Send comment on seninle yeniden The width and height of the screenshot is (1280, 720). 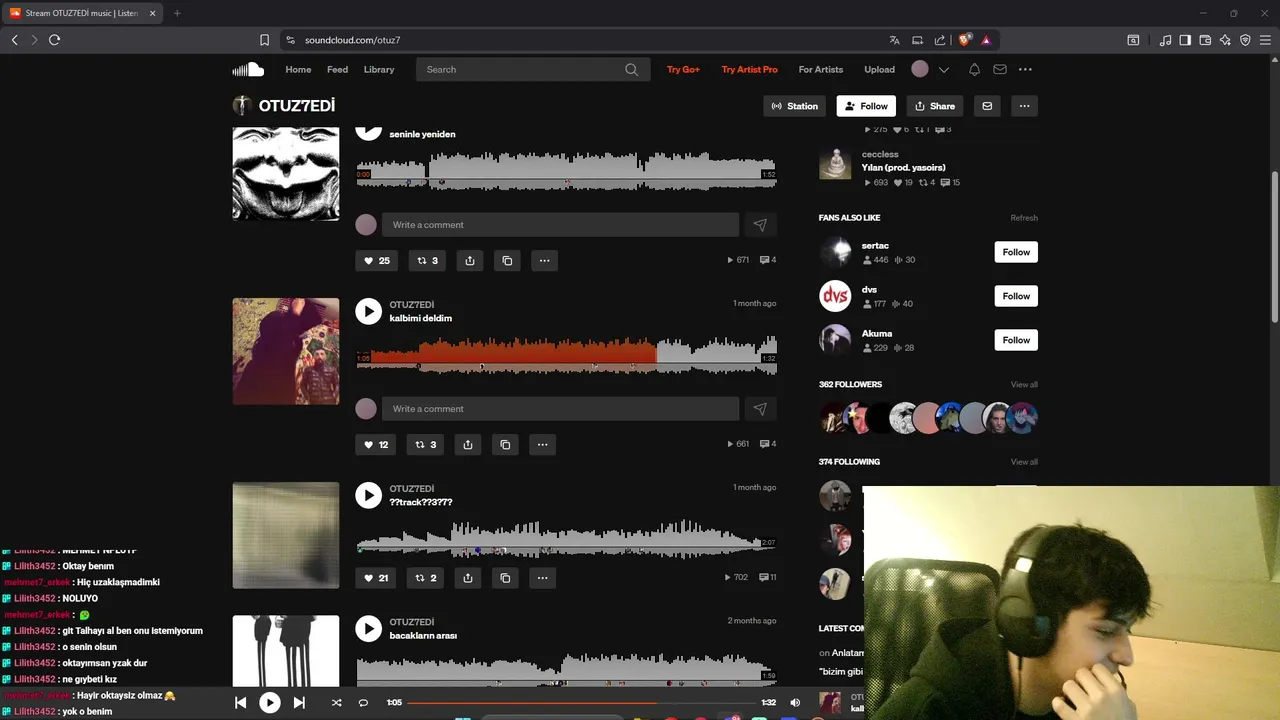760,225
